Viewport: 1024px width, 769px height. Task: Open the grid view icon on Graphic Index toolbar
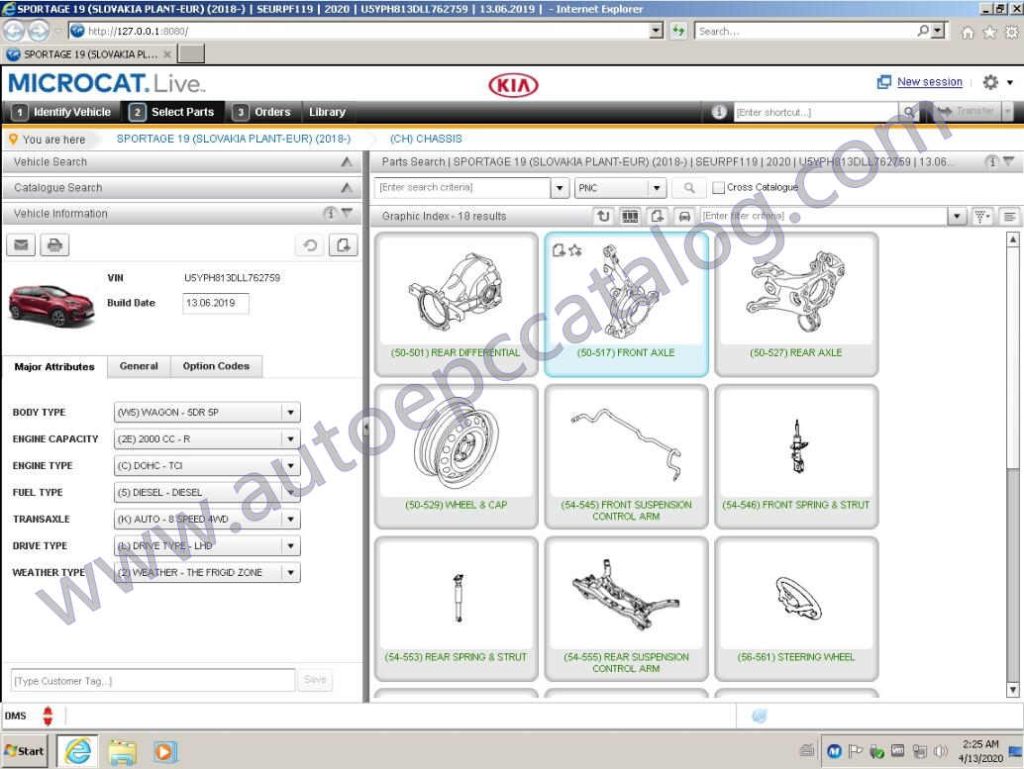[x=631, y=215]
